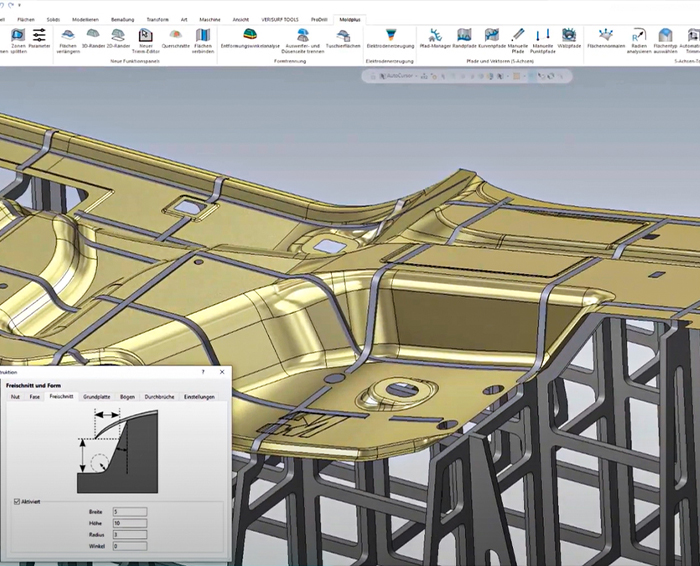Screen dimensions: 700x566
Task: Open the Modellieren ribbon tab
Action: [x=86, y=19]
